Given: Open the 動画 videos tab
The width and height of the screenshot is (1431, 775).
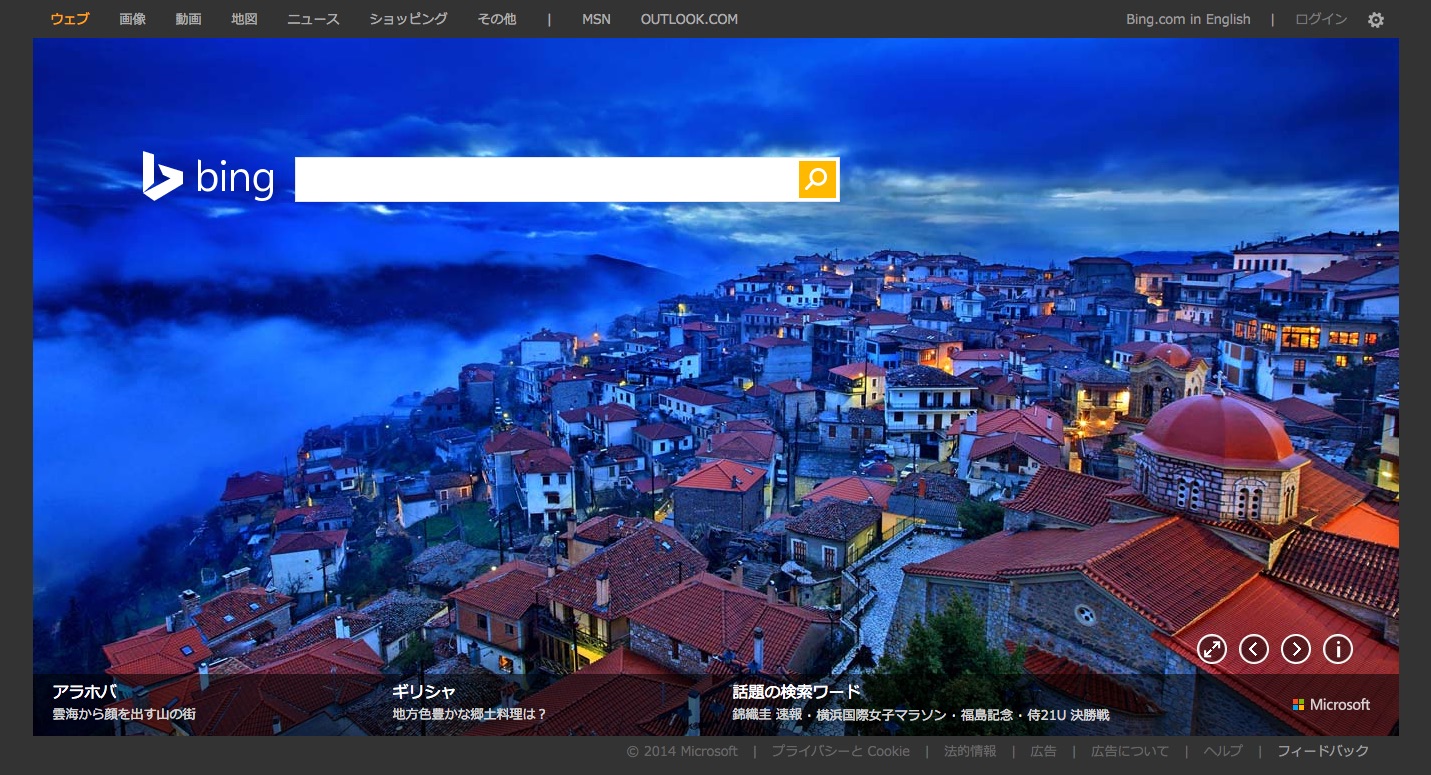Looking at the screenshot, I should (188, 19).
